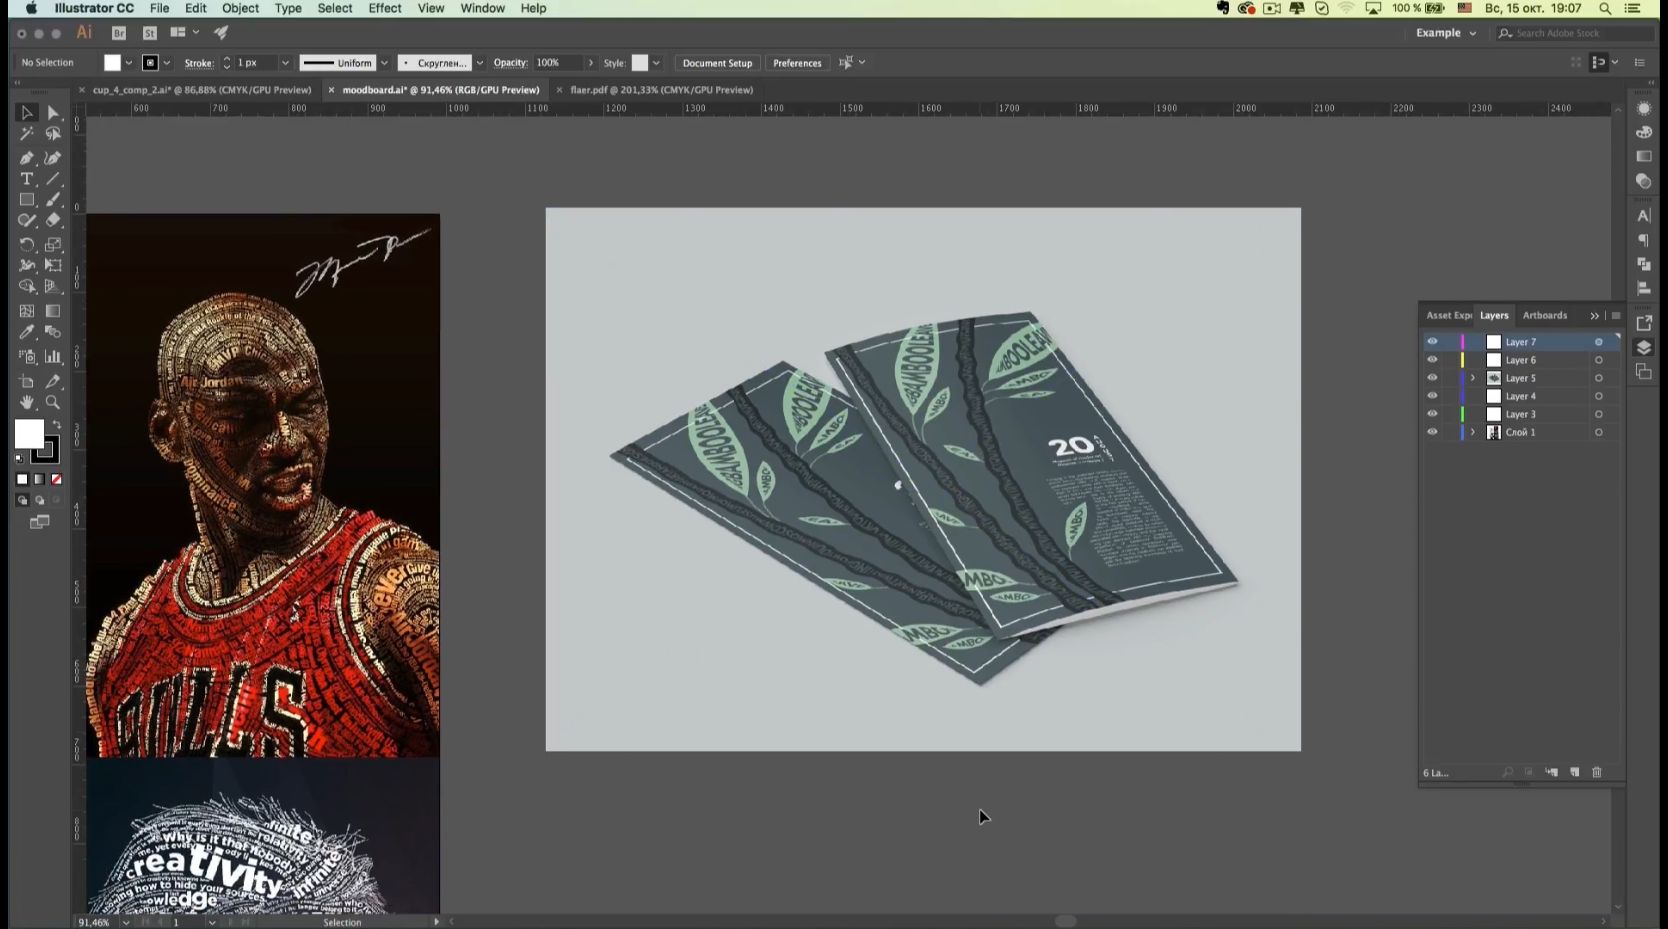Screen dimensions: 1668x929
Task: Click the Search Adobe Stock field
Action: 1575,33
